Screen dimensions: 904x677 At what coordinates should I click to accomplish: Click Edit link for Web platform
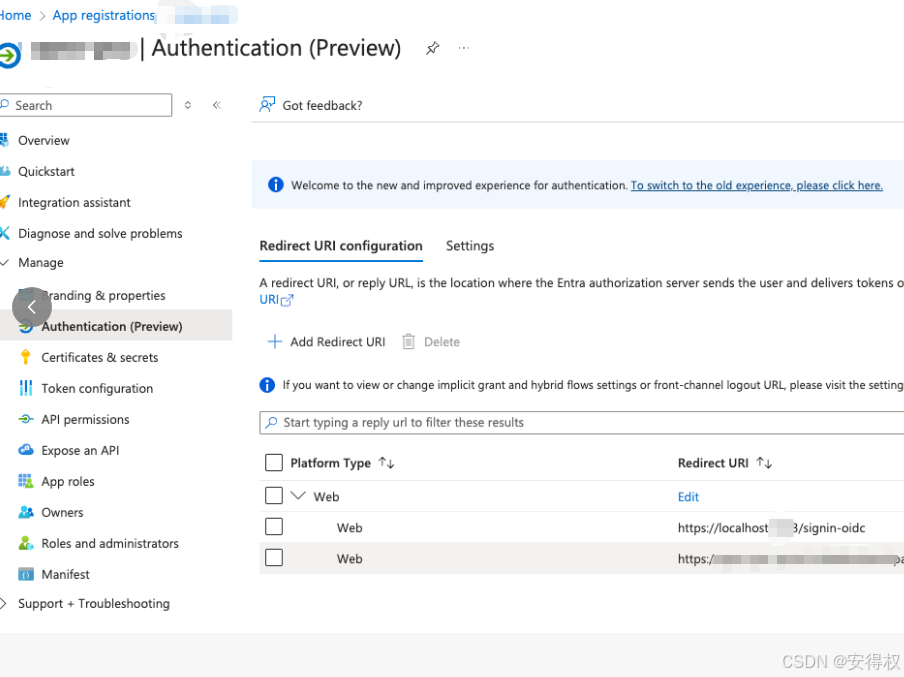coord(688,497)
